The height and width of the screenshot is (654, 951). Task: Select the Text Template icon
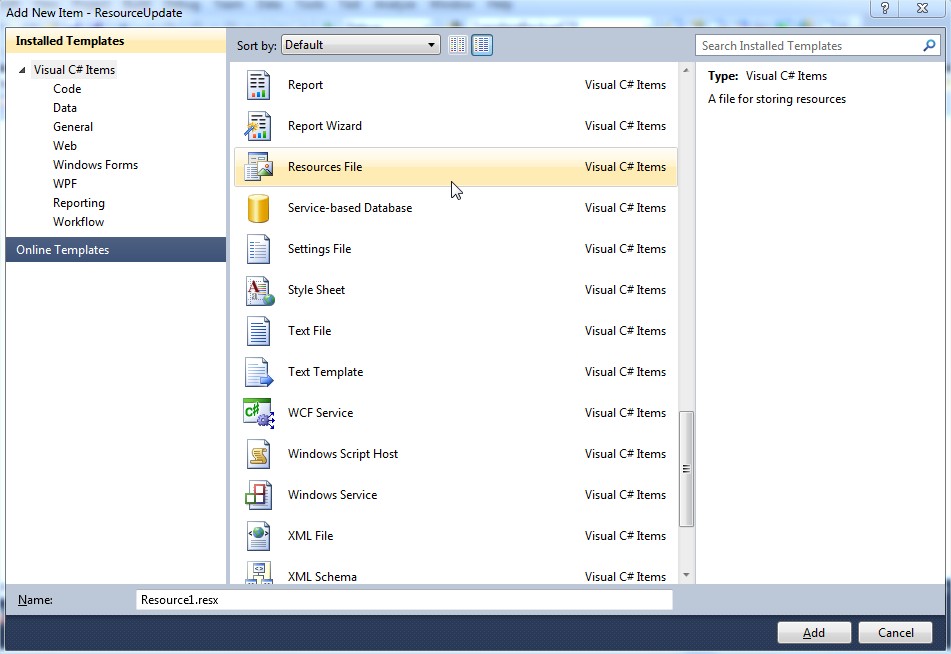259,372
